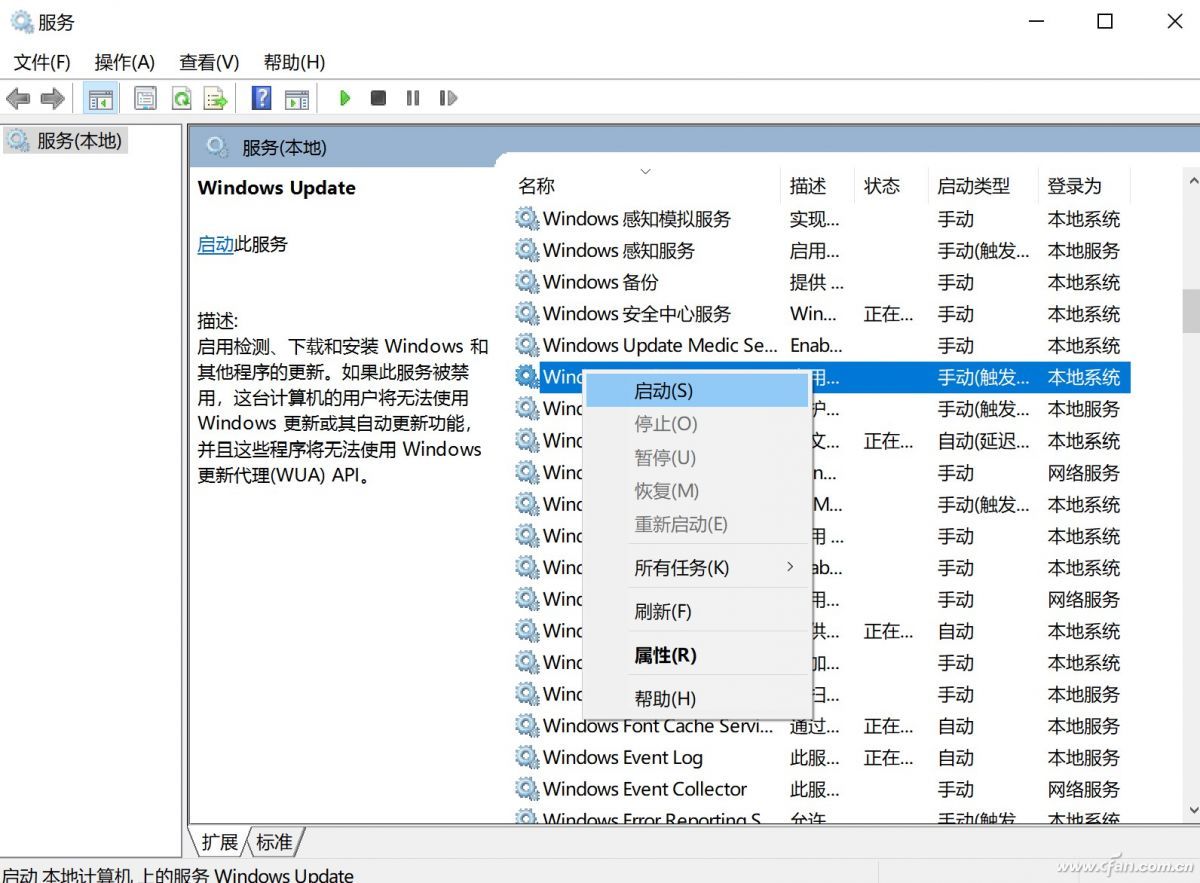Click the Pause service toolbar icon
The height and width of the screenshot is (883, 1200).
(412, 97)
